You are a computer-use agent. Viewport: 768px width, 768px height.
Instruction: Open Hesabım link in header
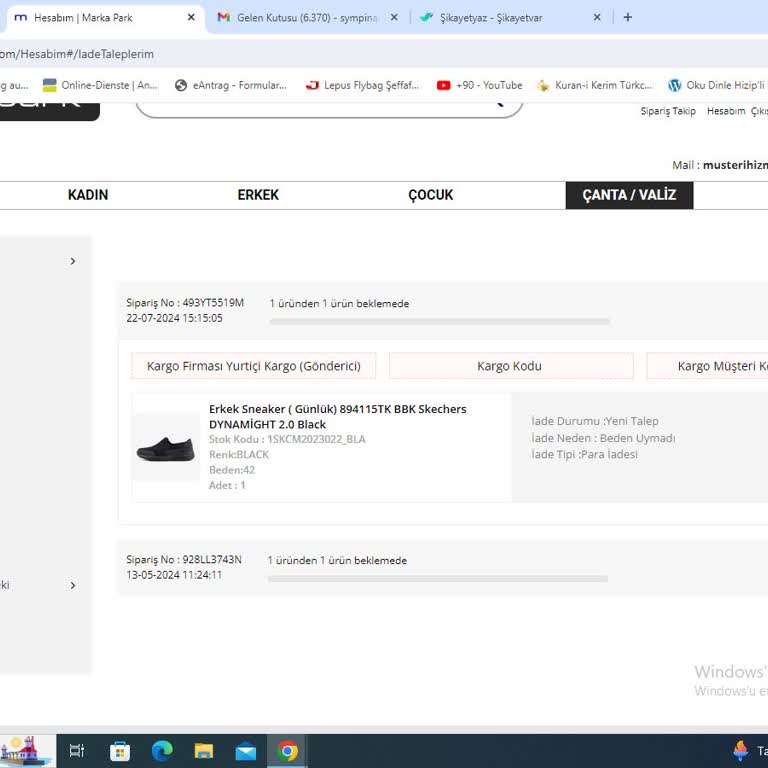pos(726,111)
